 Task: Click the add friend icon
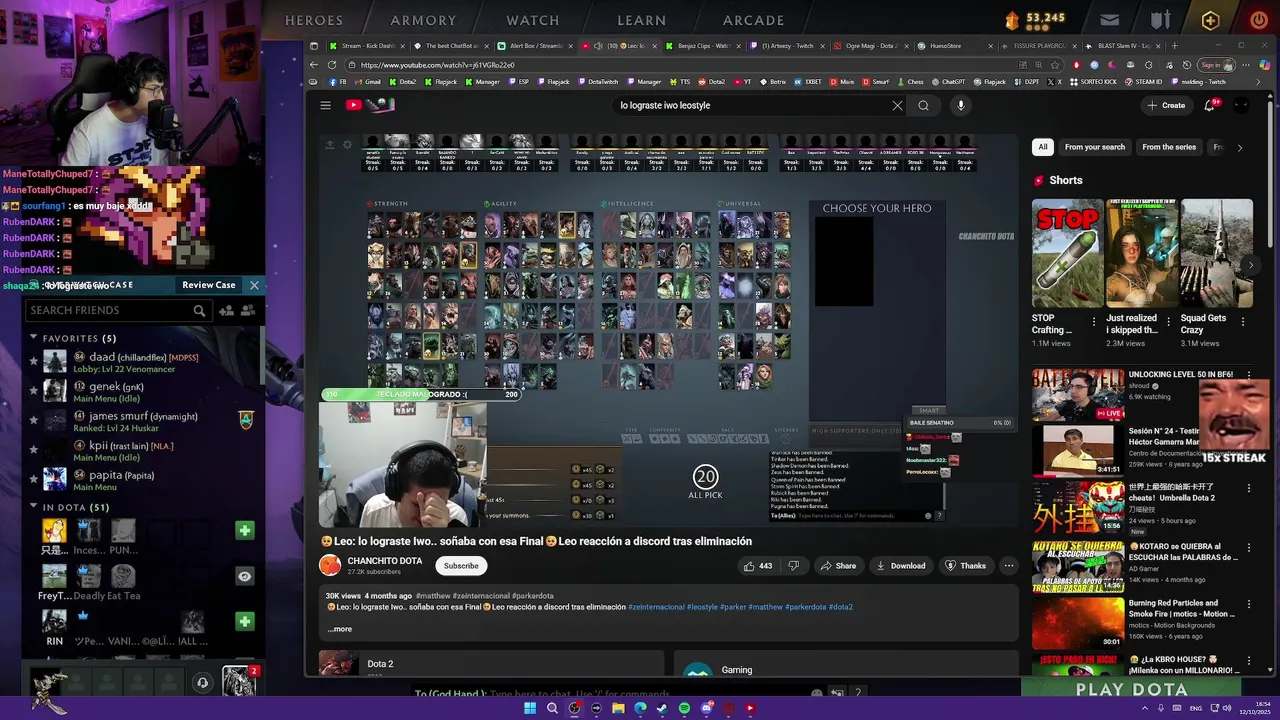(227, 311)
